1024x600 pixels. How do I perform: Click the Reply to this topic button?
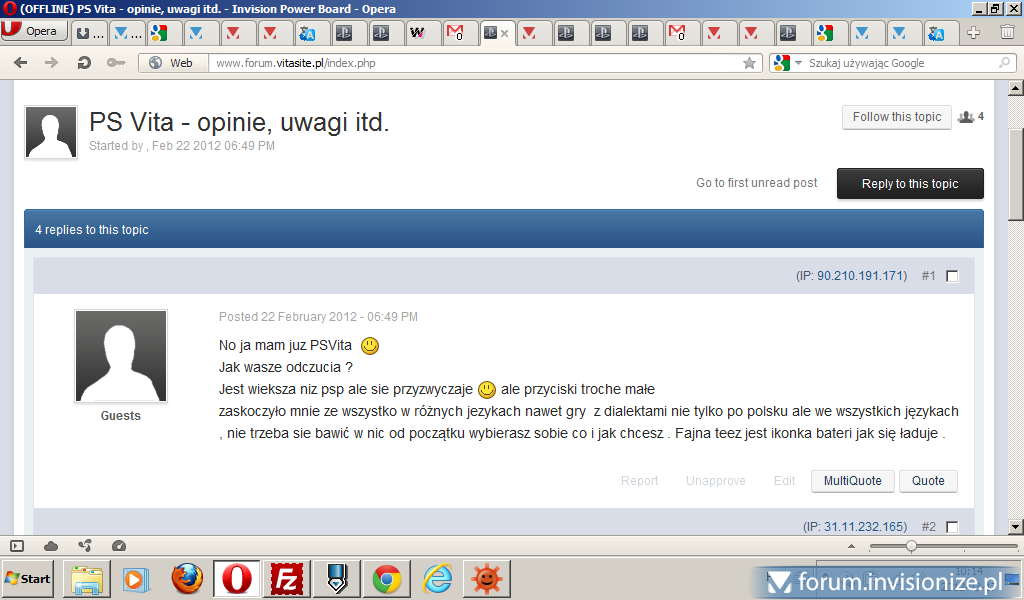pos(909,184)
